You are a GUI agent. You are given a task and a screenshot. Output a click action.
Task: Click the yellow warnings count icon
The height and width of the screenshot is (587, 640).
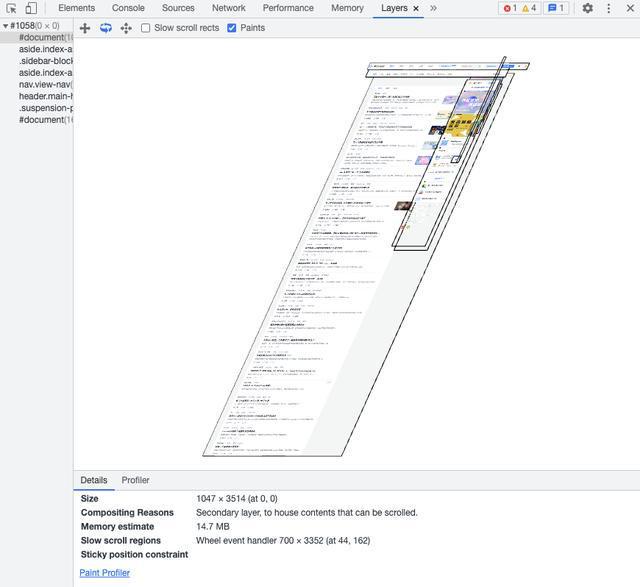click(x=529, y=8)
